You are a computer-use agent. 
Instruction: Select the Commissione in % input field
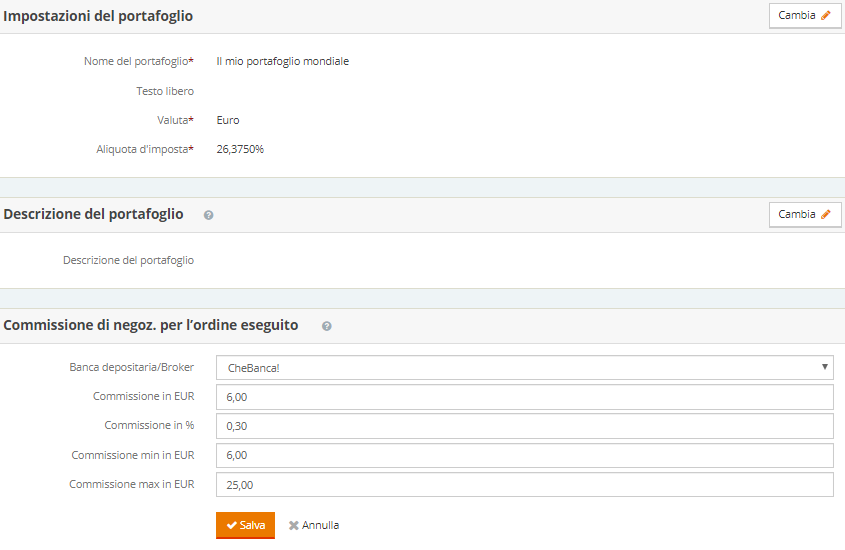pyautogui.click(x=525, y=426)
